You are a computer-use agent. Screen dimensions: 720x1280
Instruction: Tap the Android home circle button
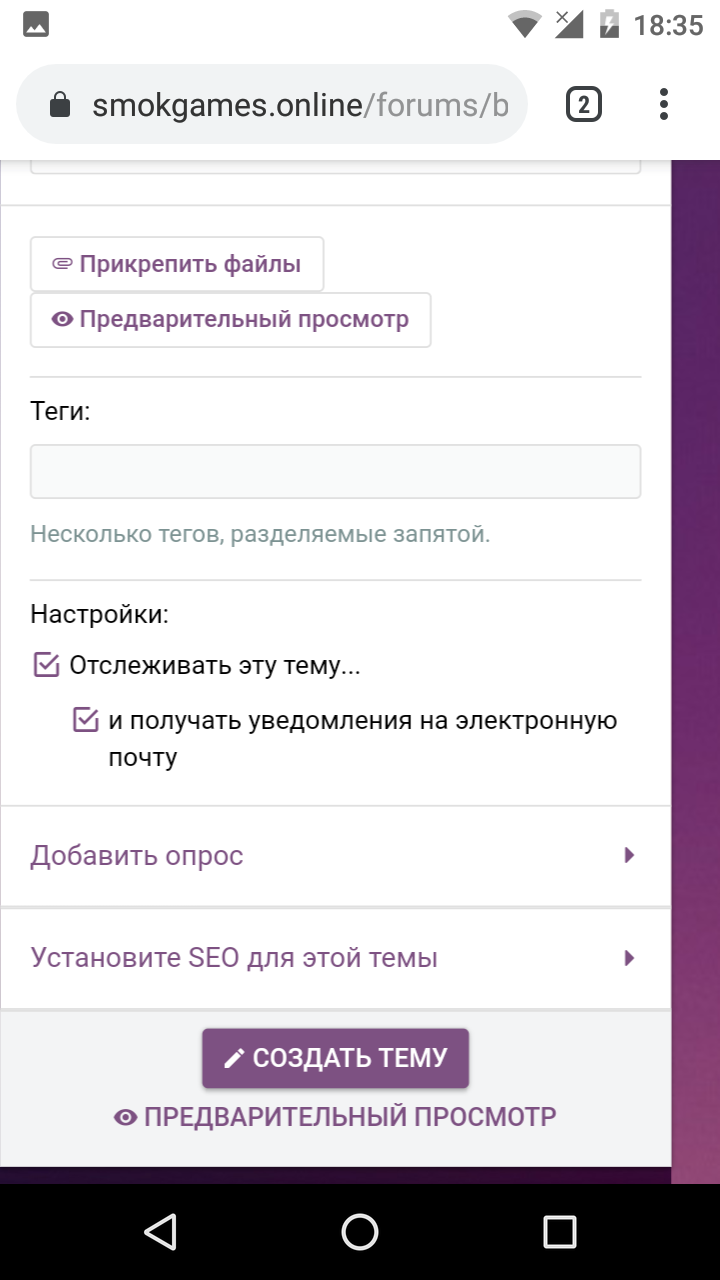360,1232
